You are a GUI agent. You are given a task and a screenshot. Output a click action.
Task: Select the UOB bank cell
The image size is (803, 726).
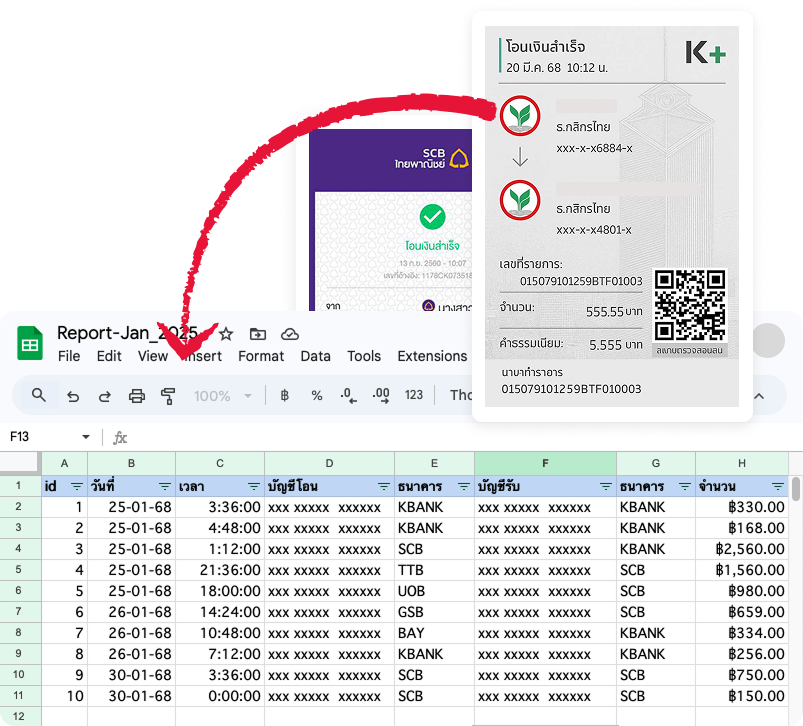point(434,591)
